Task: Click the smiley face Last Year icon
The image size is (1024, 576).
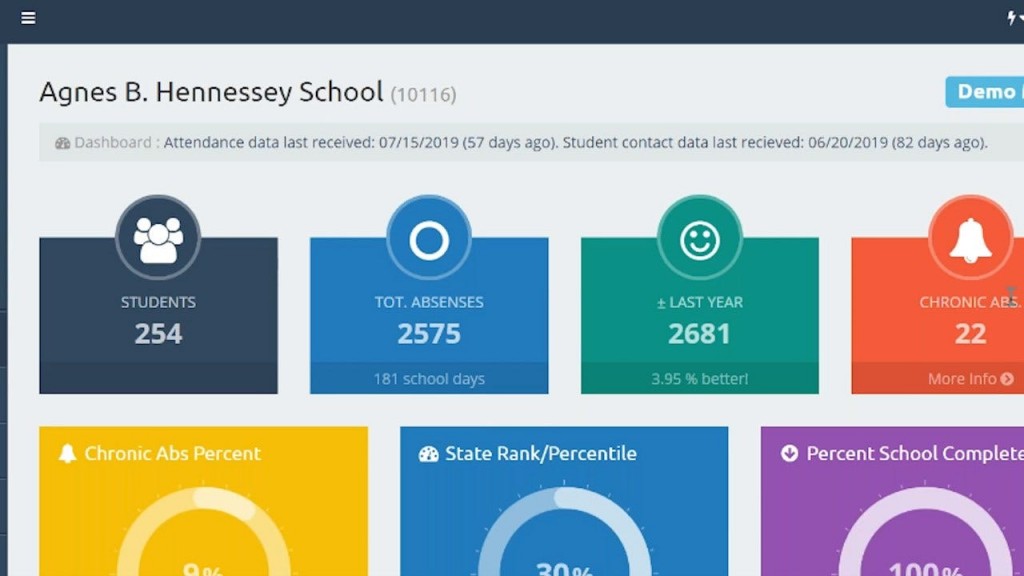Action: pos(700,238)
